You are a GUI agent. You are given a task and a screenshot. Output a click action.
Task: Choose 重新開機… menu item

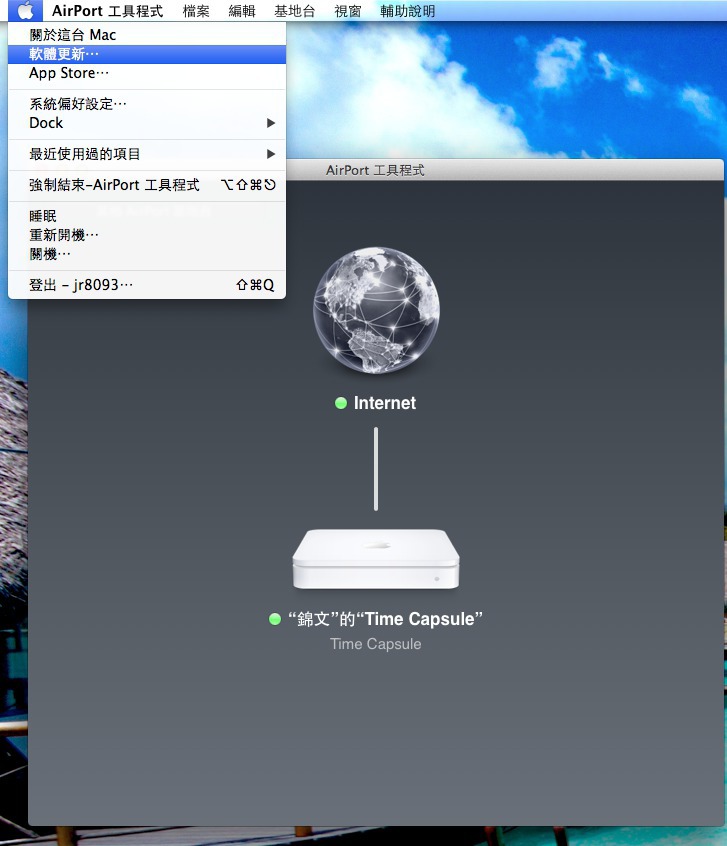(x=147, y=235)
